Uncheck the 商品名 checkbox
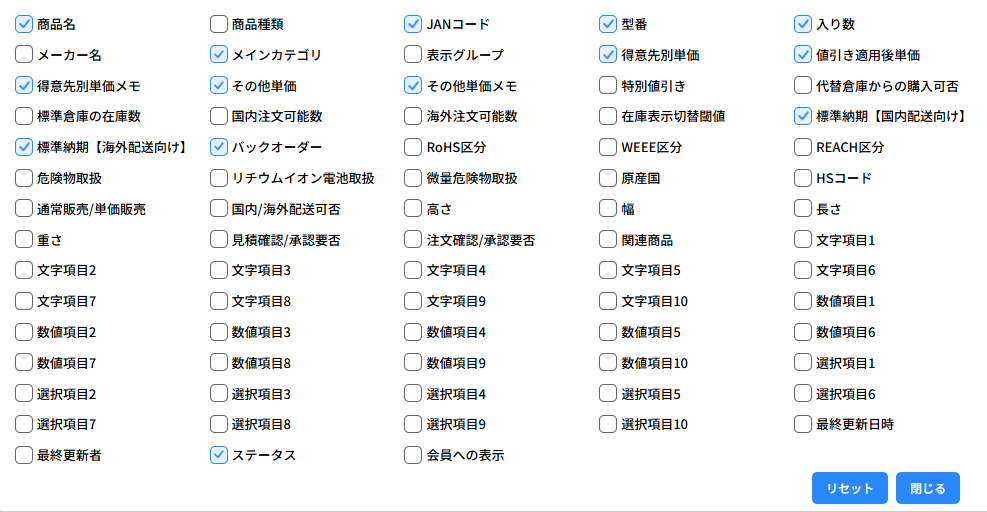This screenshot has height=512, width=987. click(x=25, y=24)
